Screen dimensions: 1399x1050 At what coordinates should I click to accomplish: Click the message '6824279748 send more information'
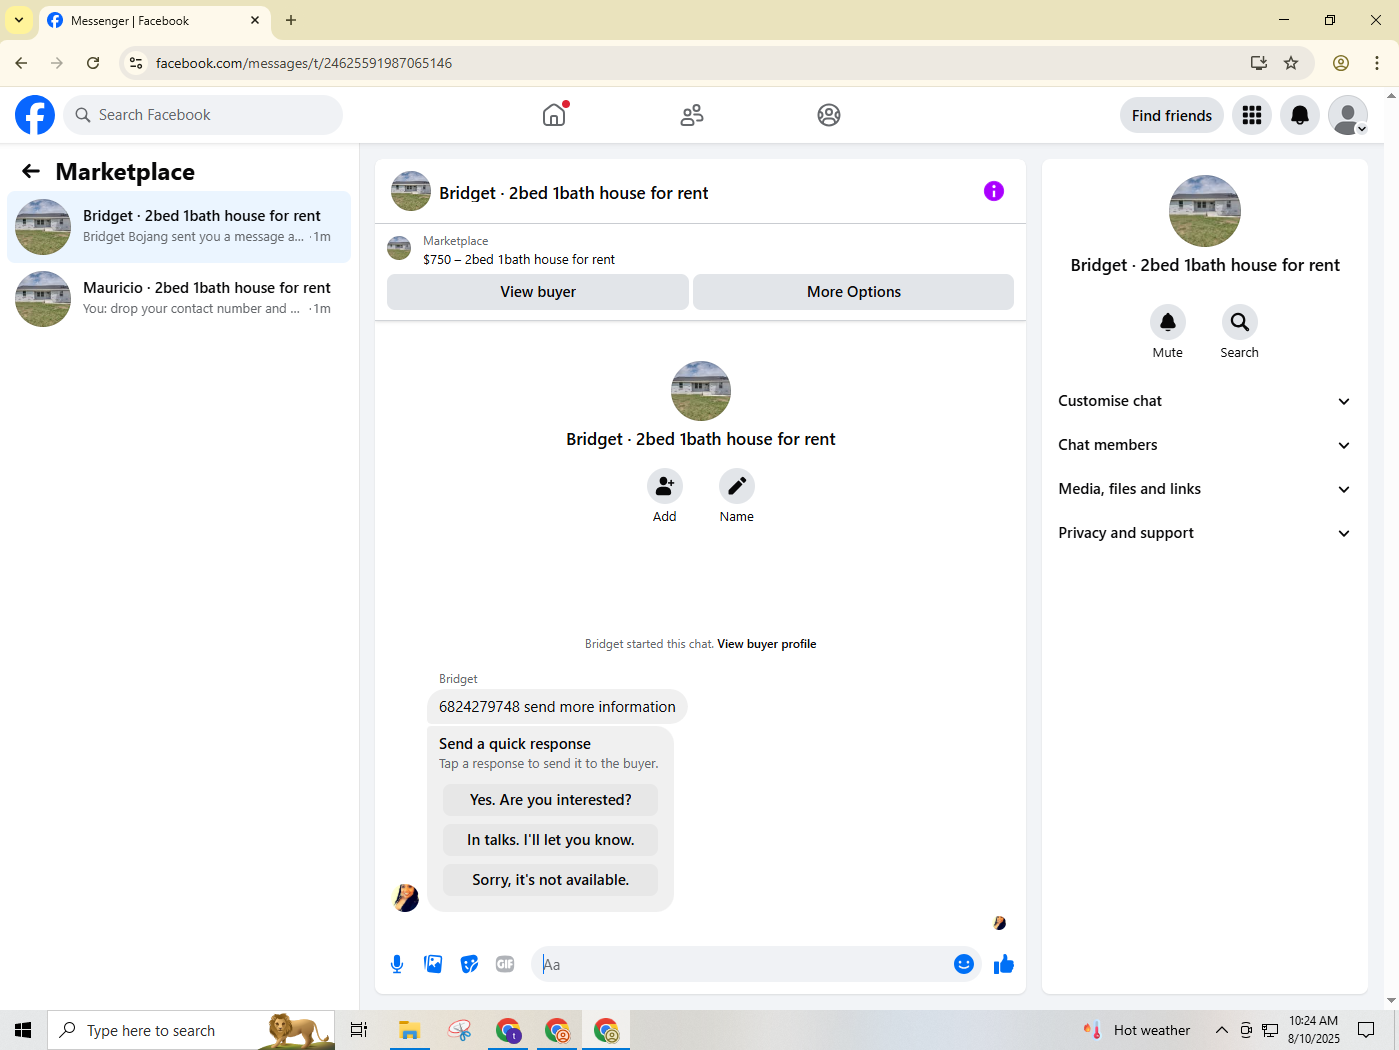tap(557, 707)
